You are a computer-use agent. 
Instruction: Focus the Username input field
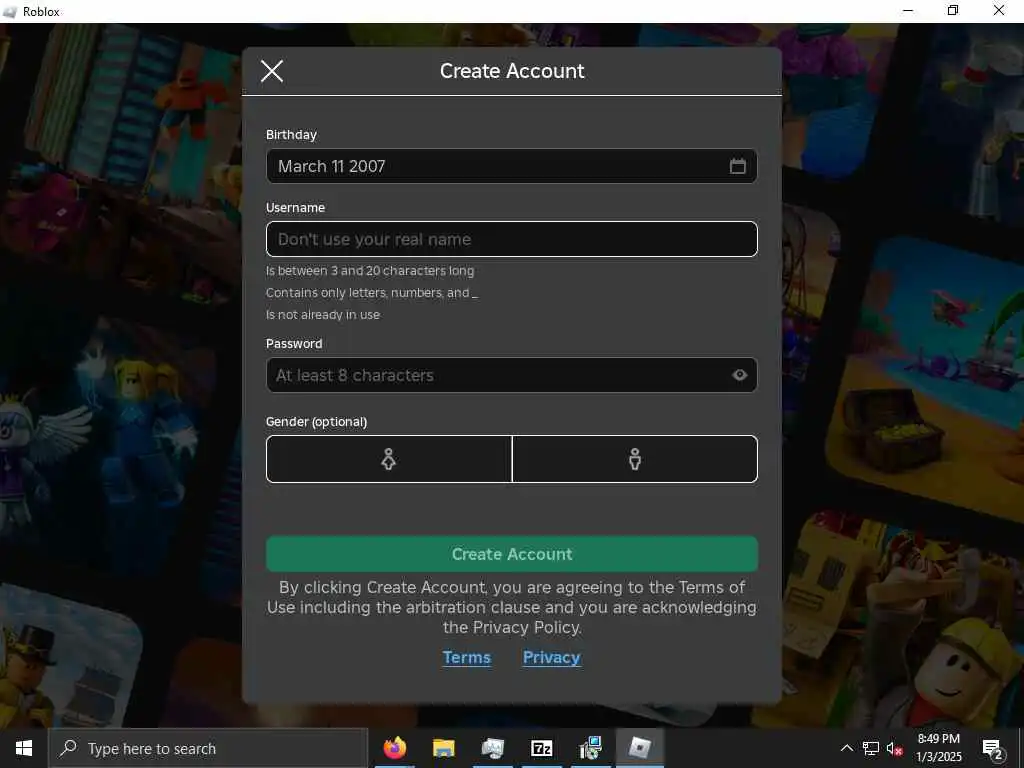511,239
